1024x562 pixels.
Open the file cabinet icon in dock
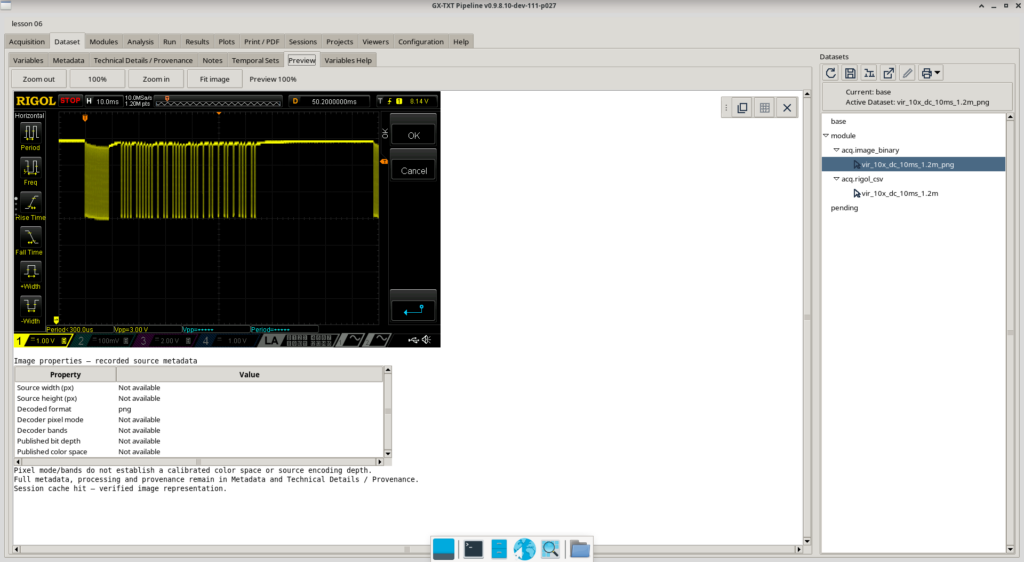pyautogui.click(x=499, y=550)
